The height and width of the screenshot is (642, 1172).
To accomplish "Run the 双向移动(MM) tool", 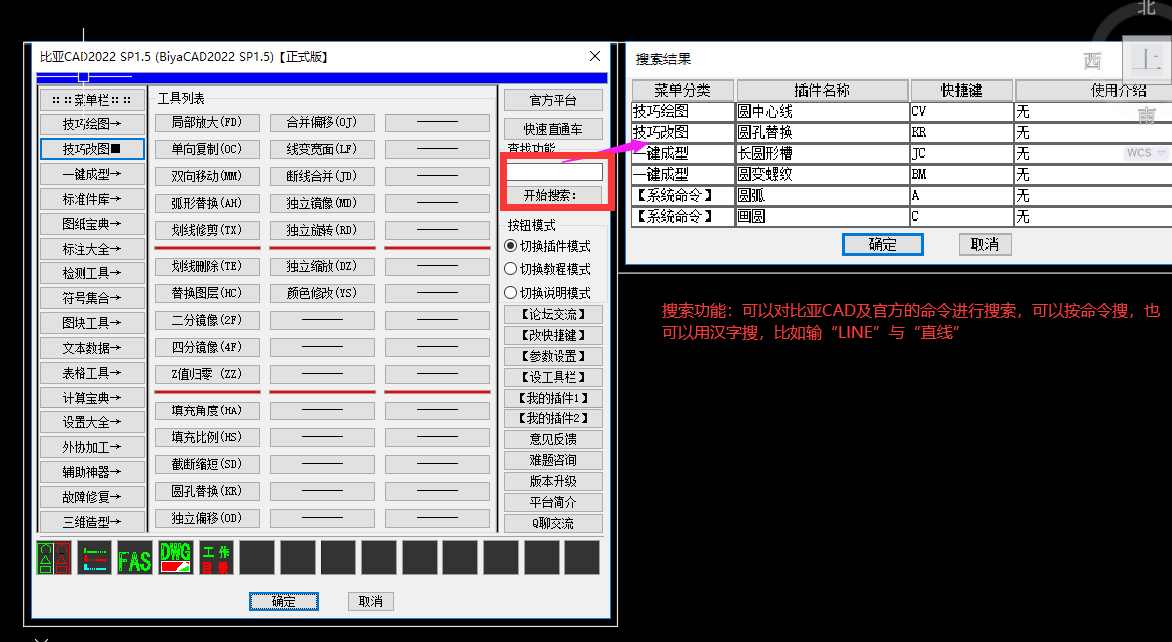I will click(x=207, y=176).
